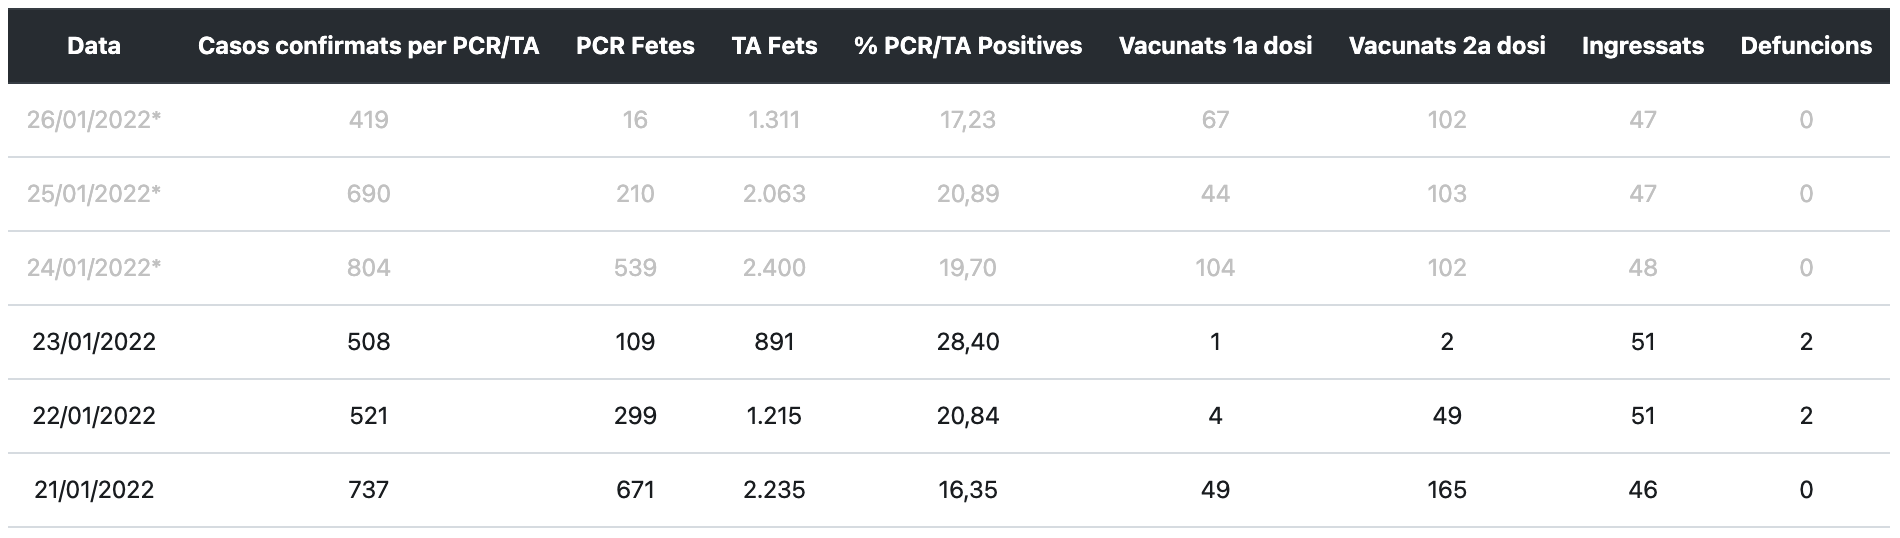Image resolution: width=1900 pixels, height=538 pixels.
Task: Click Vacunats 2a dosi header
Action: point(1446,46)
